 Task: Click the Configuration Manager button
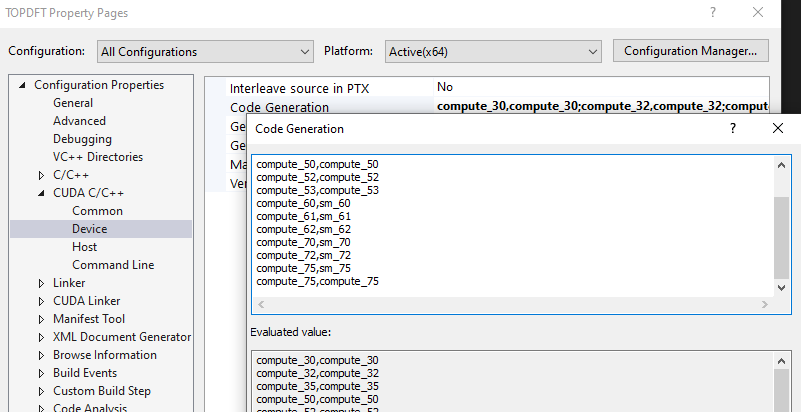(x=690, y=51)
